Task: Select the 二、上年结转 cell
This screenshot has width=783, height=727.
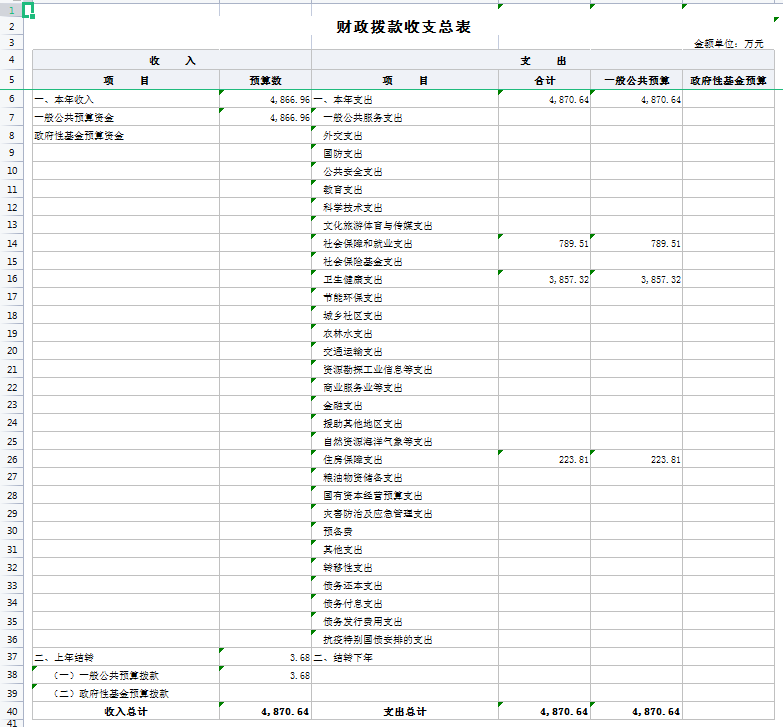Action: [x=64, y=657]
